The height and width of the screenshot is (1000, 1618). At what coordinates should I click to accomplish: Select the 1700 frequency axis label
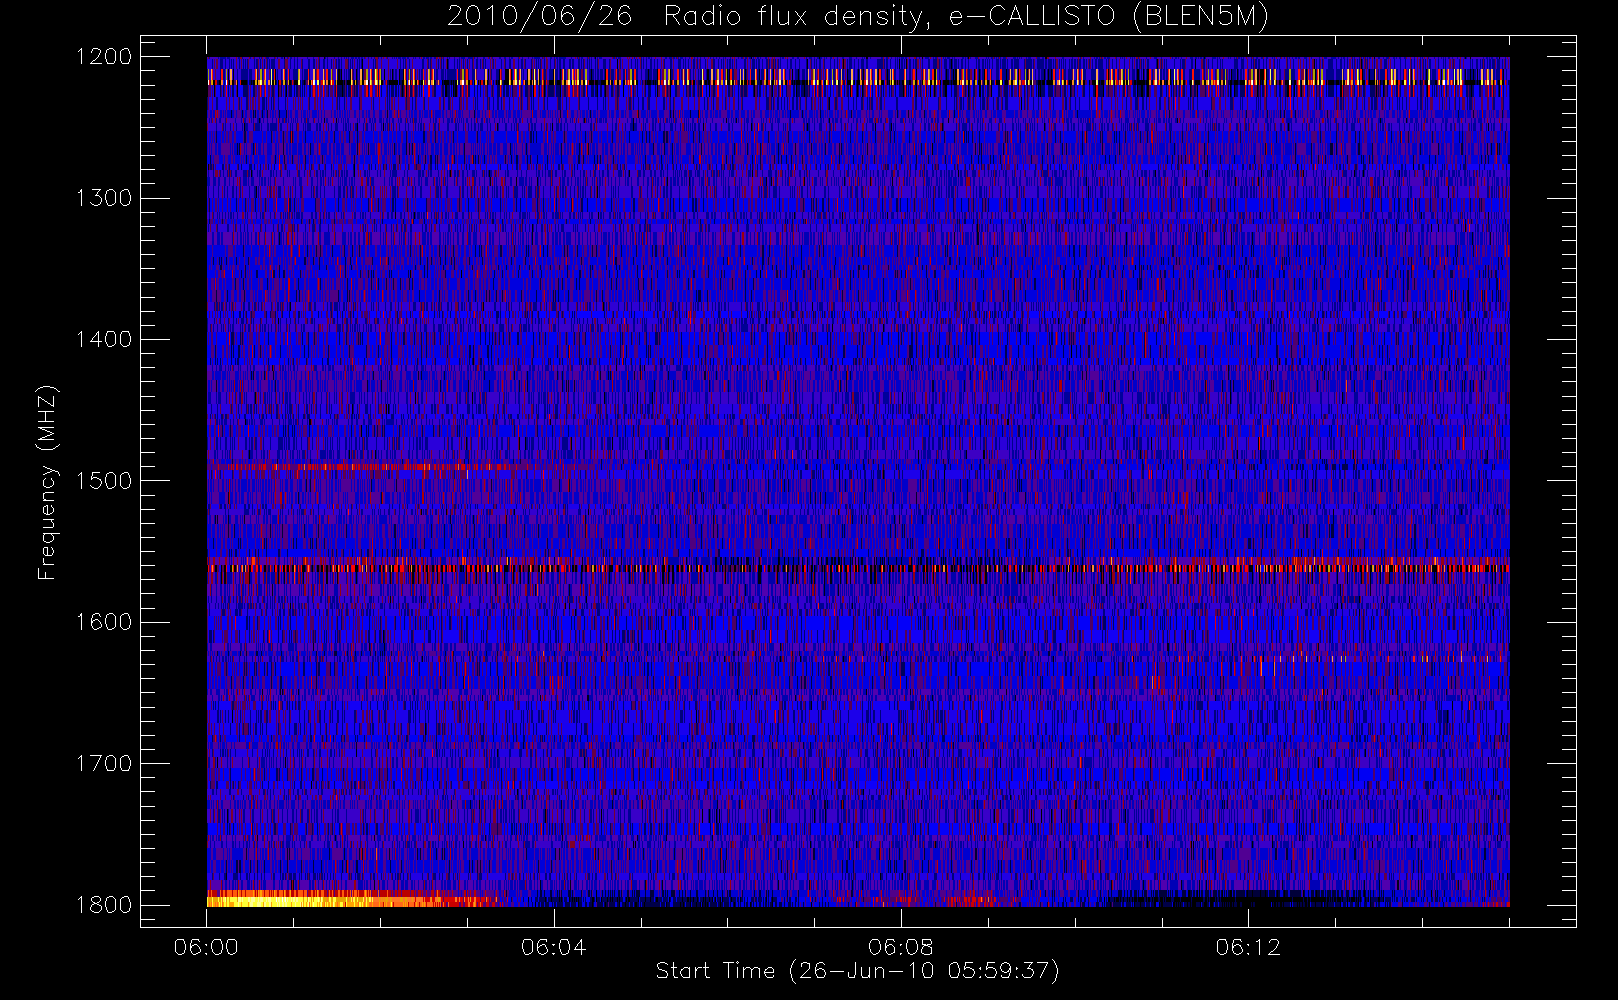coord(104,763)
